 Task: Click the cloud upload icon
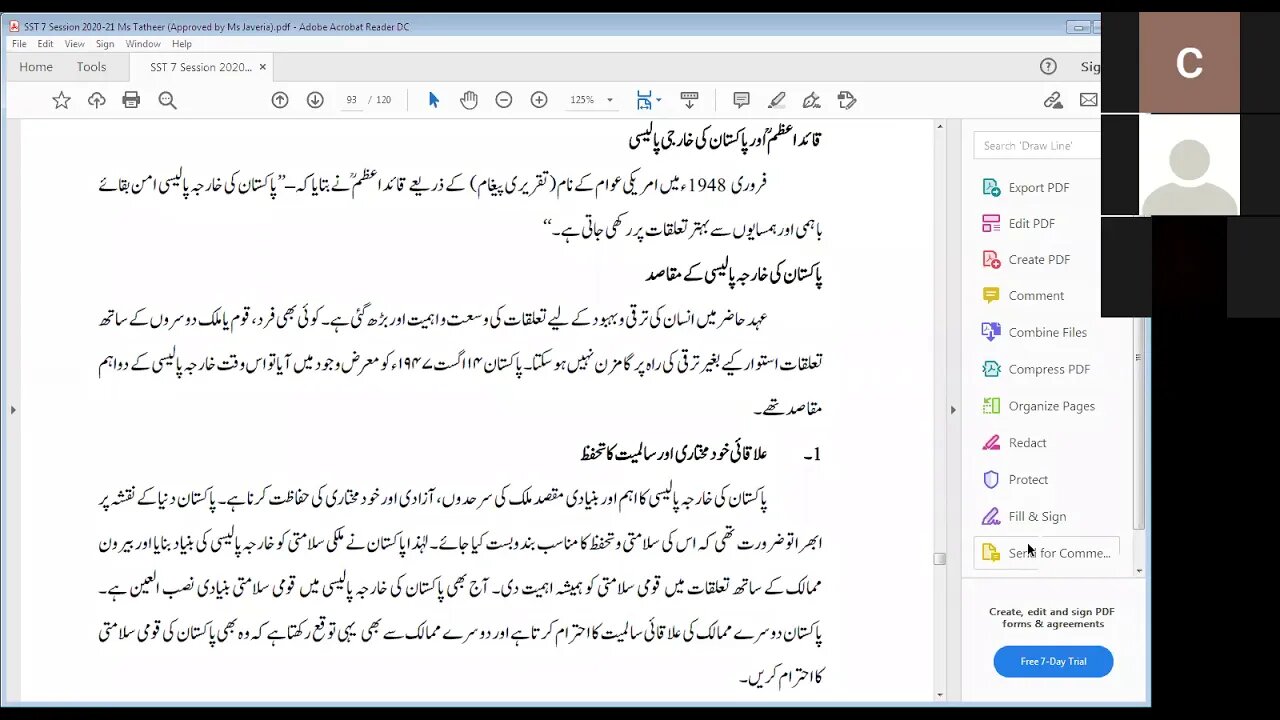(x=96, y=100)
